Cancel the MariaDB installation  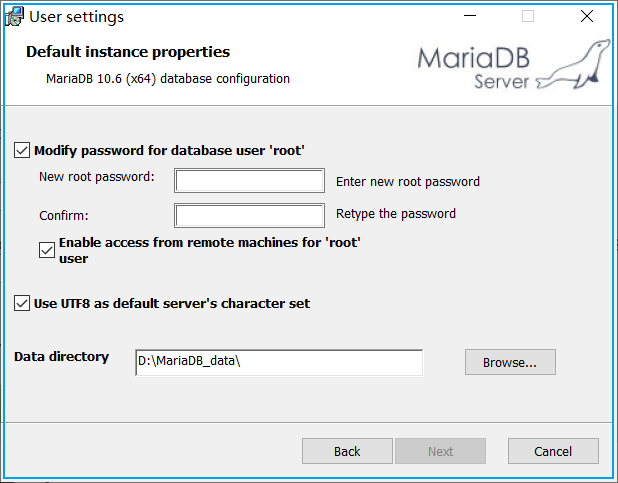553,451
